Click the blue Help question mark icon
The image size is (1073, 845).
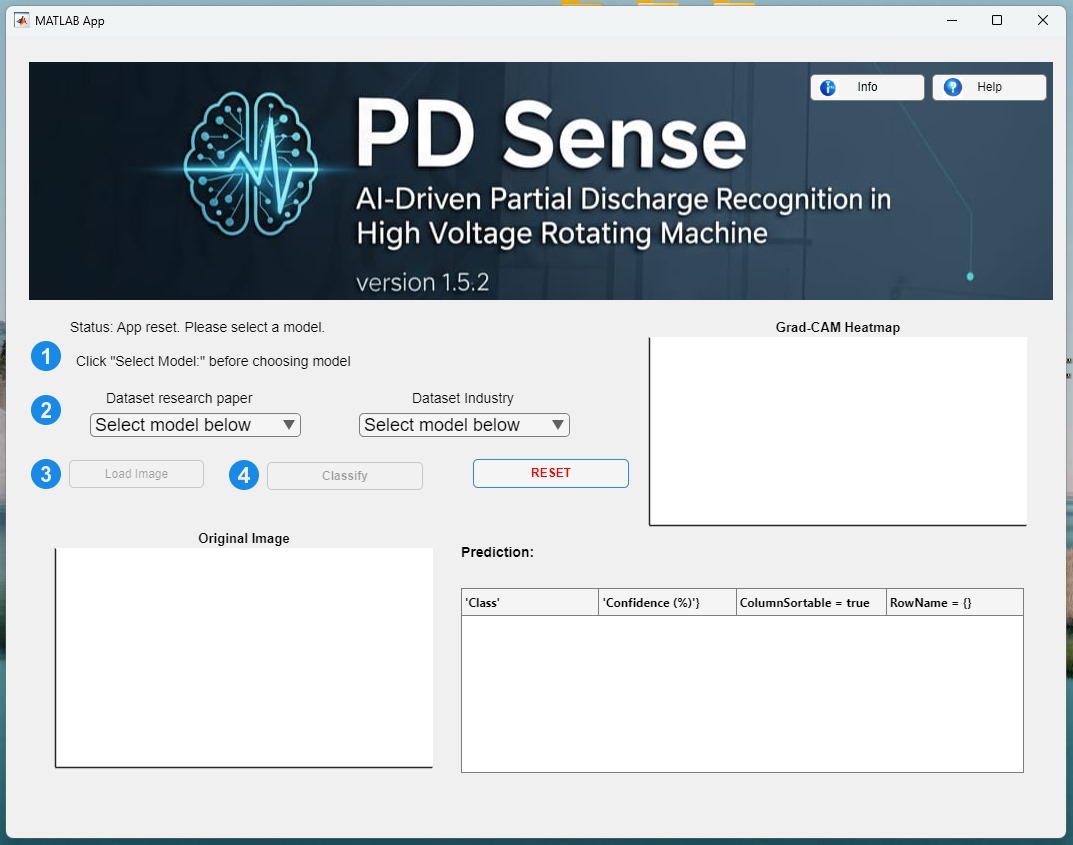[952, 88]
